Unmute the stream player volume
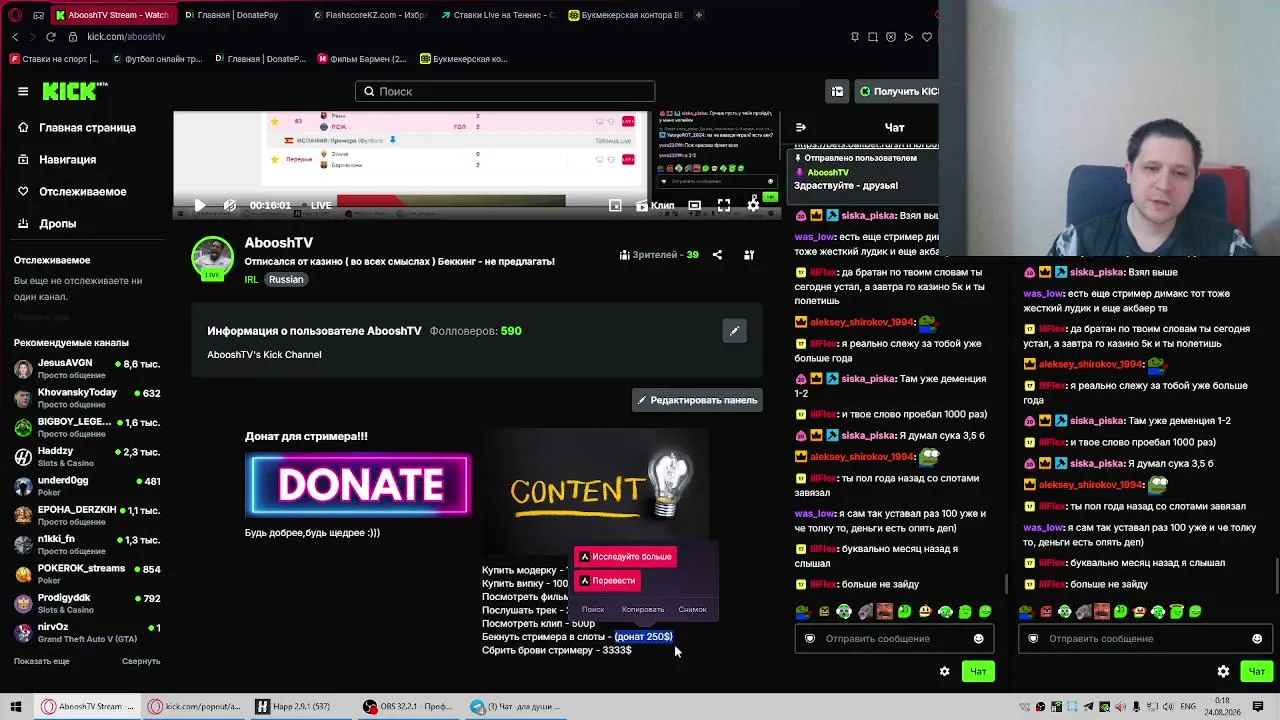The image size is (1280, 720). pos(230,205)
